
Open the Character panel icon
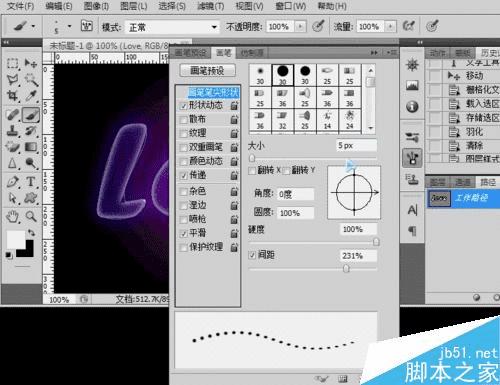412,210
